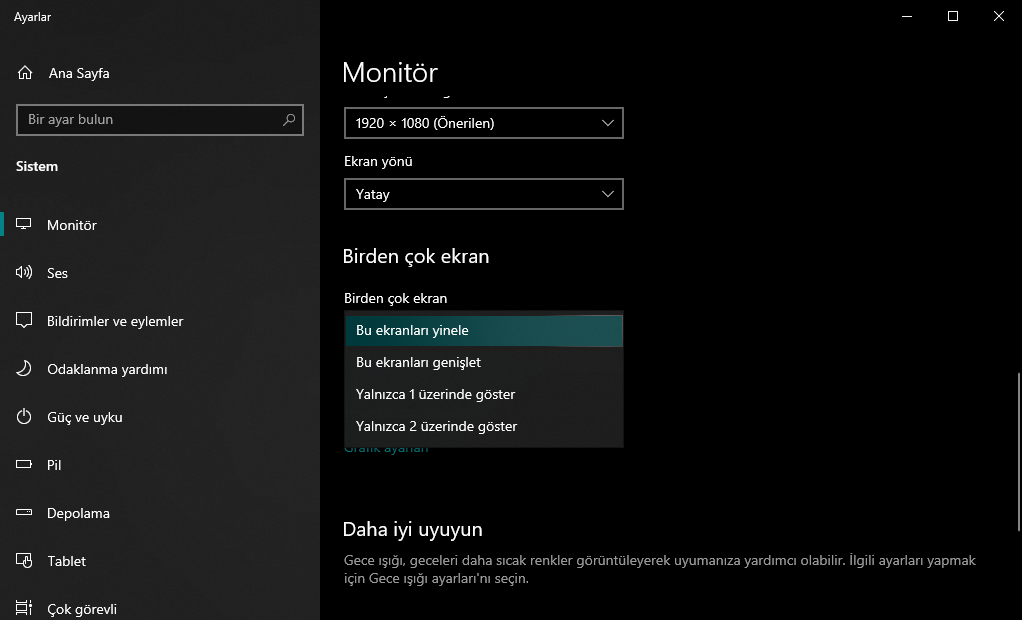Click the Ses speaker icon

point(24,273)
